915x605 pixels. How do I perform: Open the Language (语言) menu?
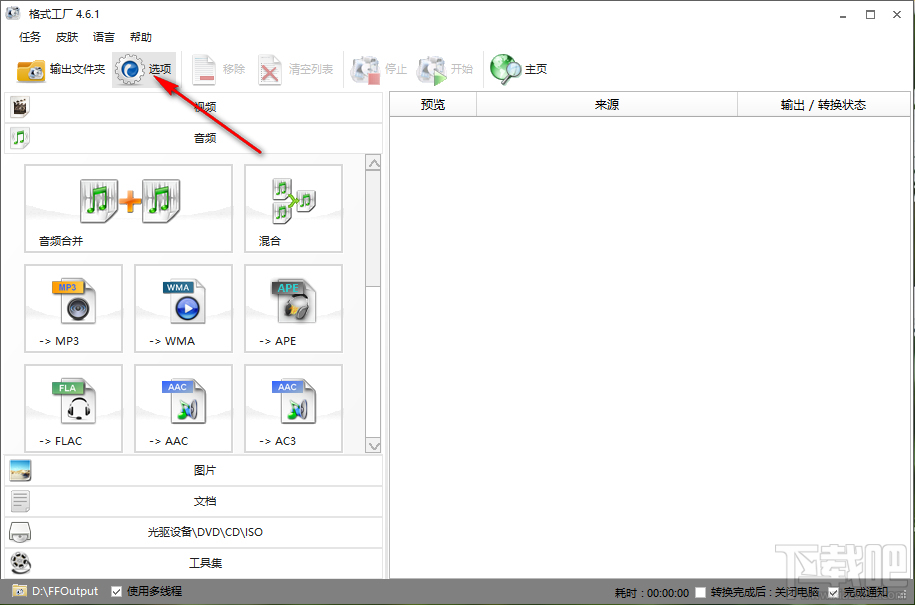104,37
